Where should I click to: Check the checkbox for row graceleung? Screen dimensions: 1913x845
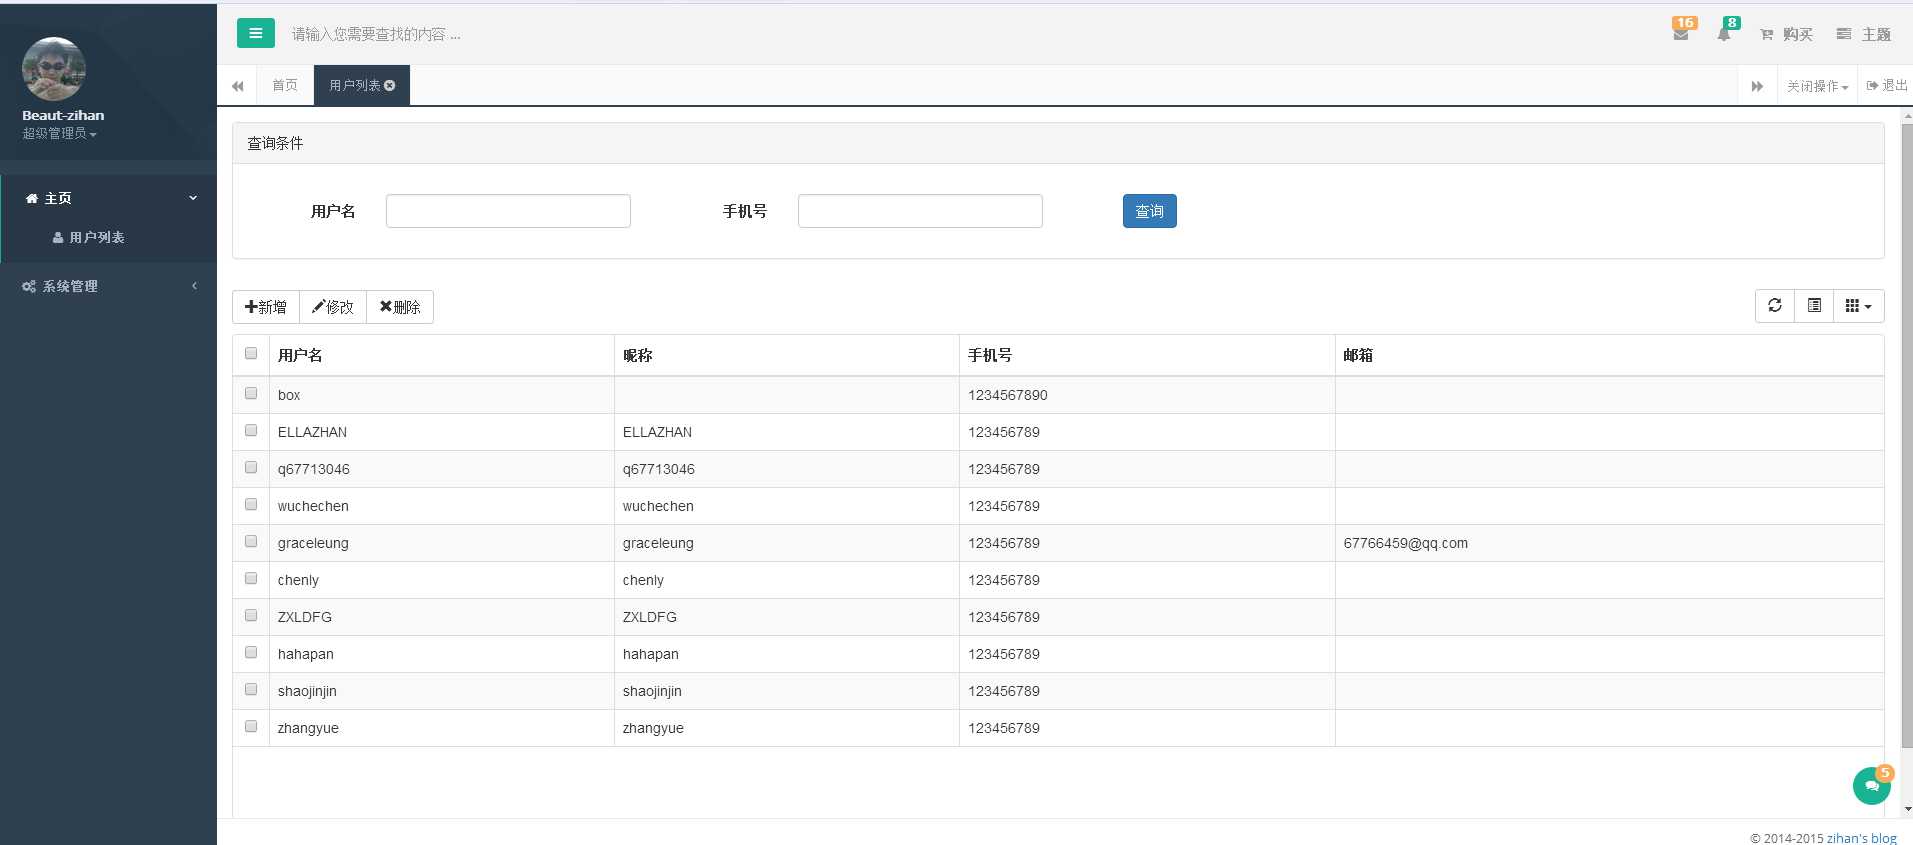(x=251, y=542)
